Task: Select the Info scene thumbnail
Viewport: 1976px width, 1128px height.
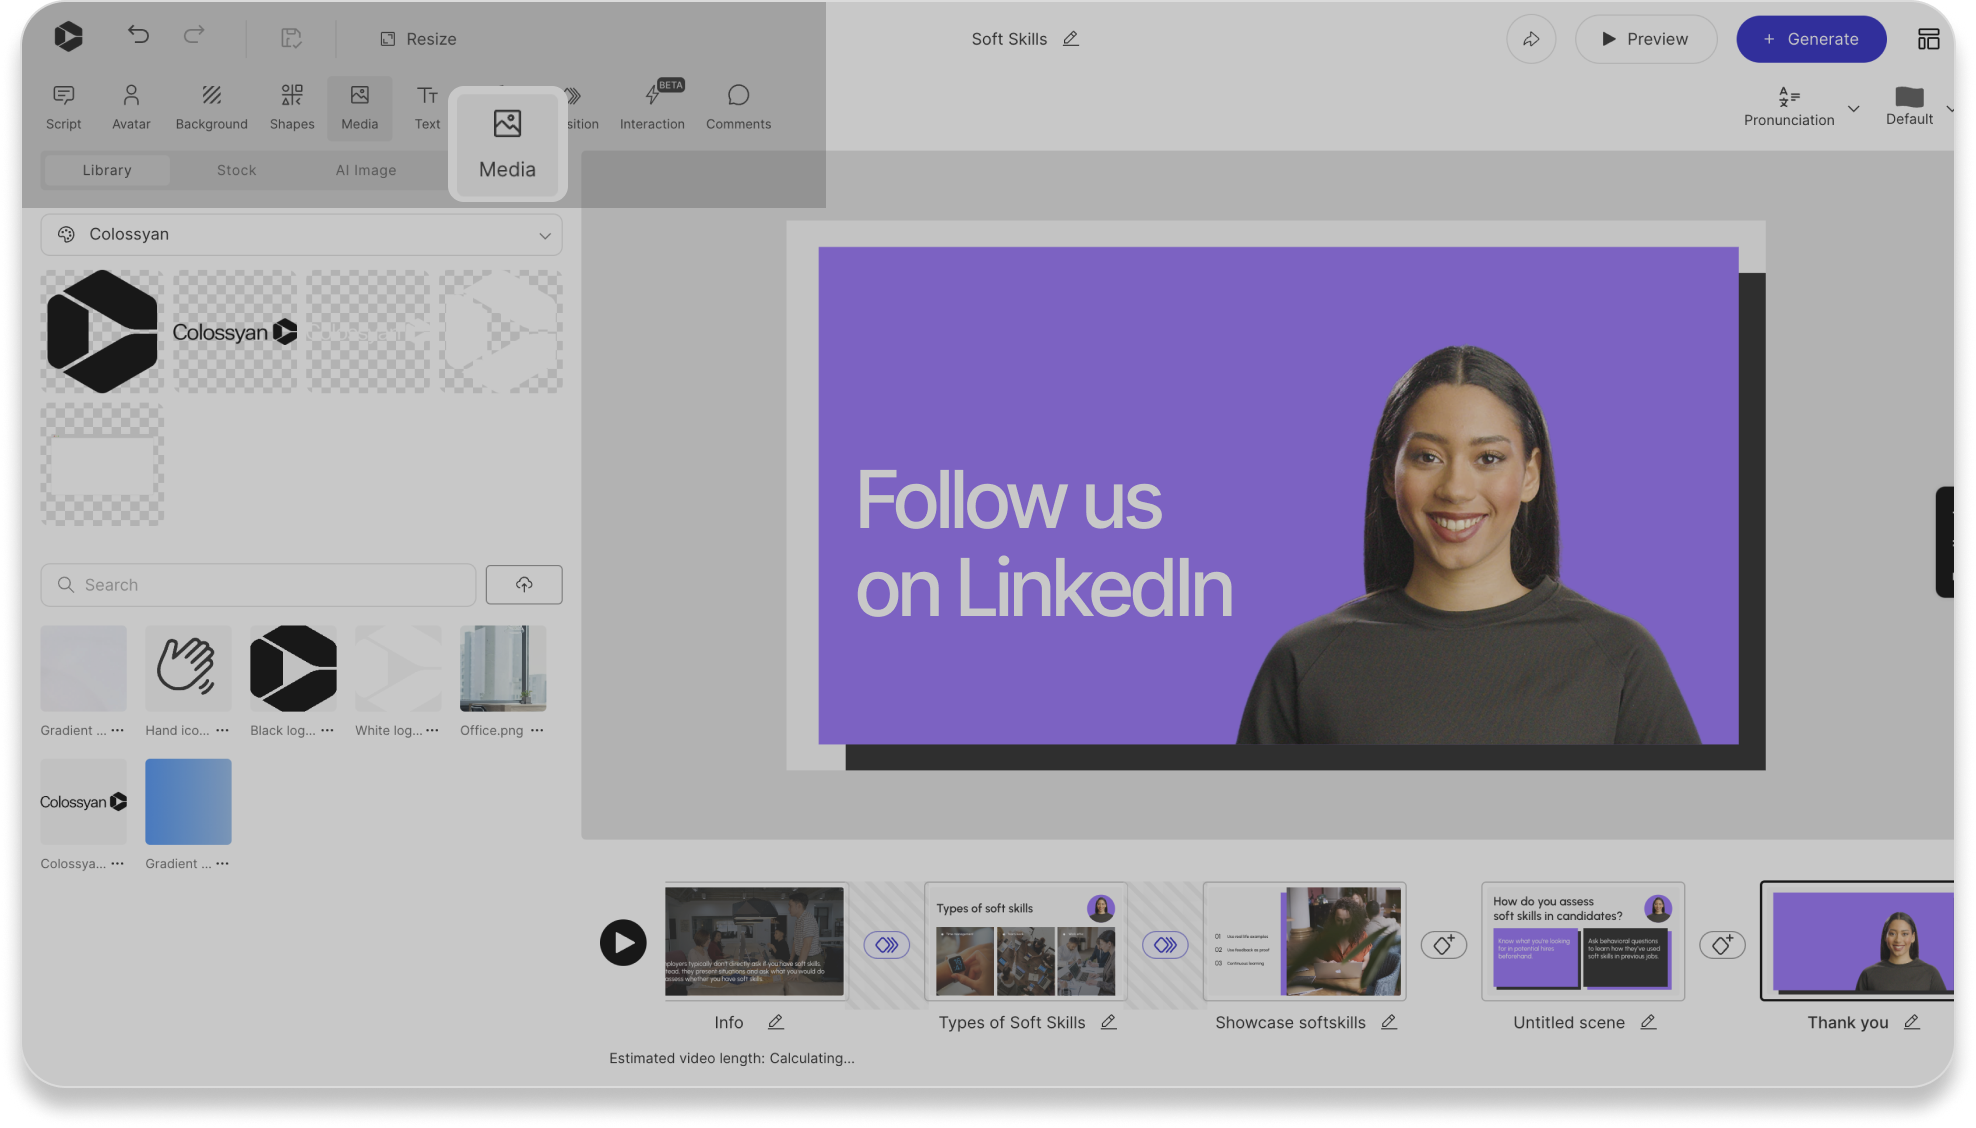Action: coord(755,941)
